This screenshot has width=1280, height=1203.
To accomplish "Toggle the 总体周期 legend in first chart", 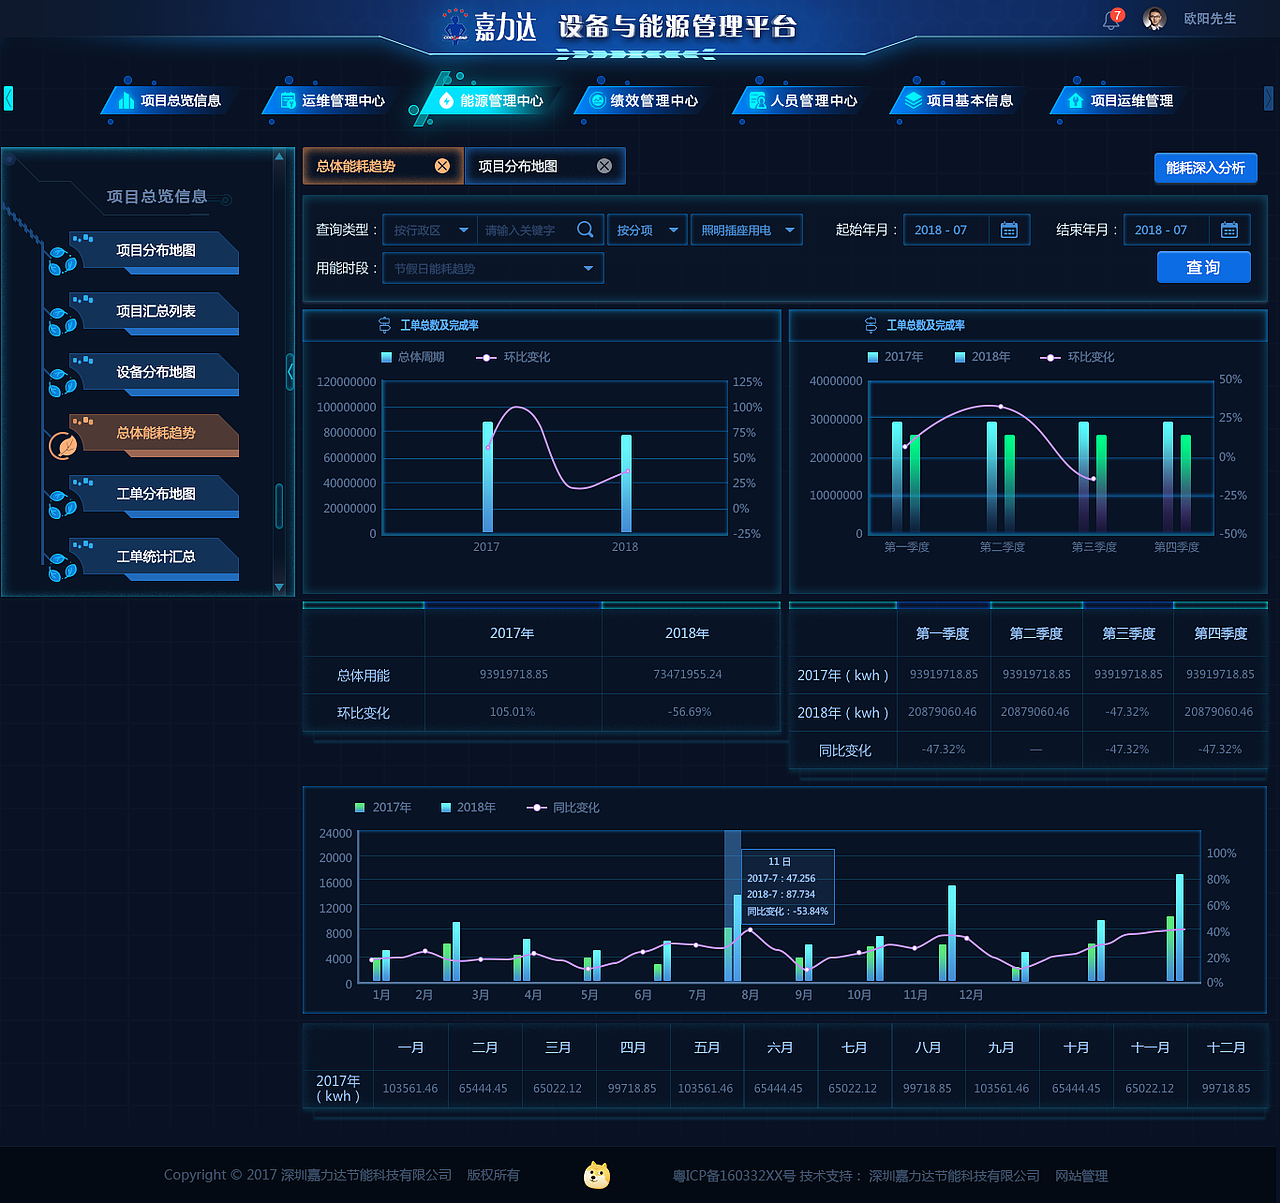I will coord(412,357).
